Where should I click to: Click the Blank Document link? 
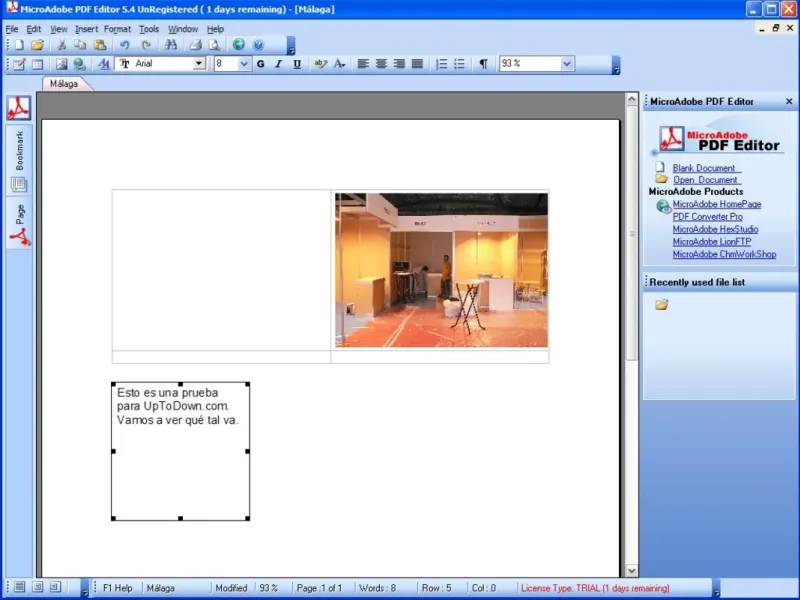point(704,168)
